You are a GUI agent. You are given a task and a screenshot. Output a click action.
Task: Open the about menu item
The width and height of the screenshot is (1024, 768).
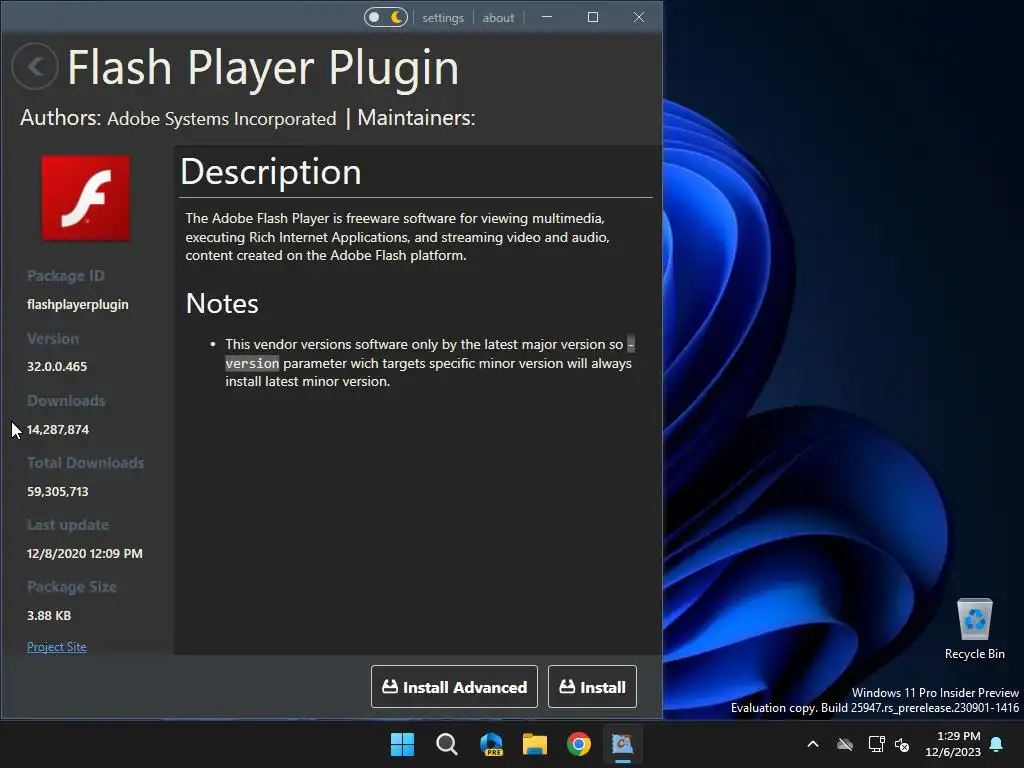(498, 18)
